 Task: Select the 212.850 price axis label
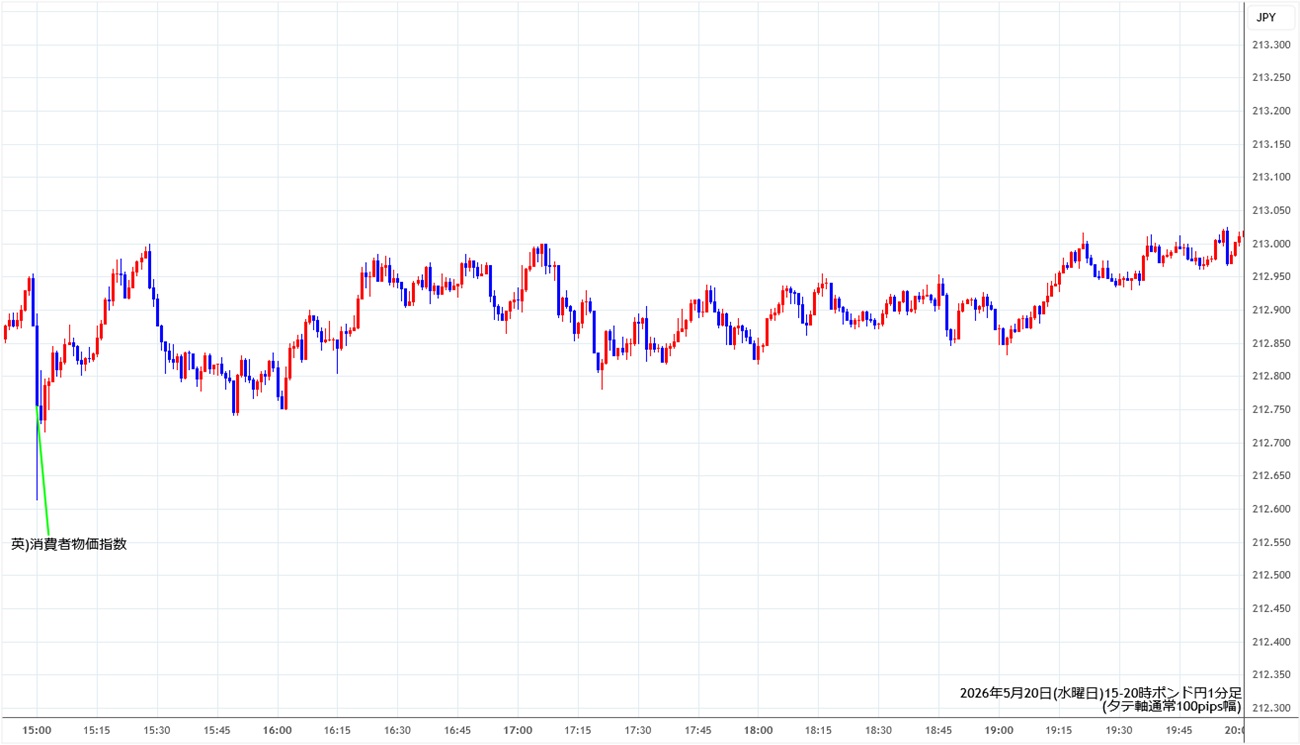point(1269,343)
